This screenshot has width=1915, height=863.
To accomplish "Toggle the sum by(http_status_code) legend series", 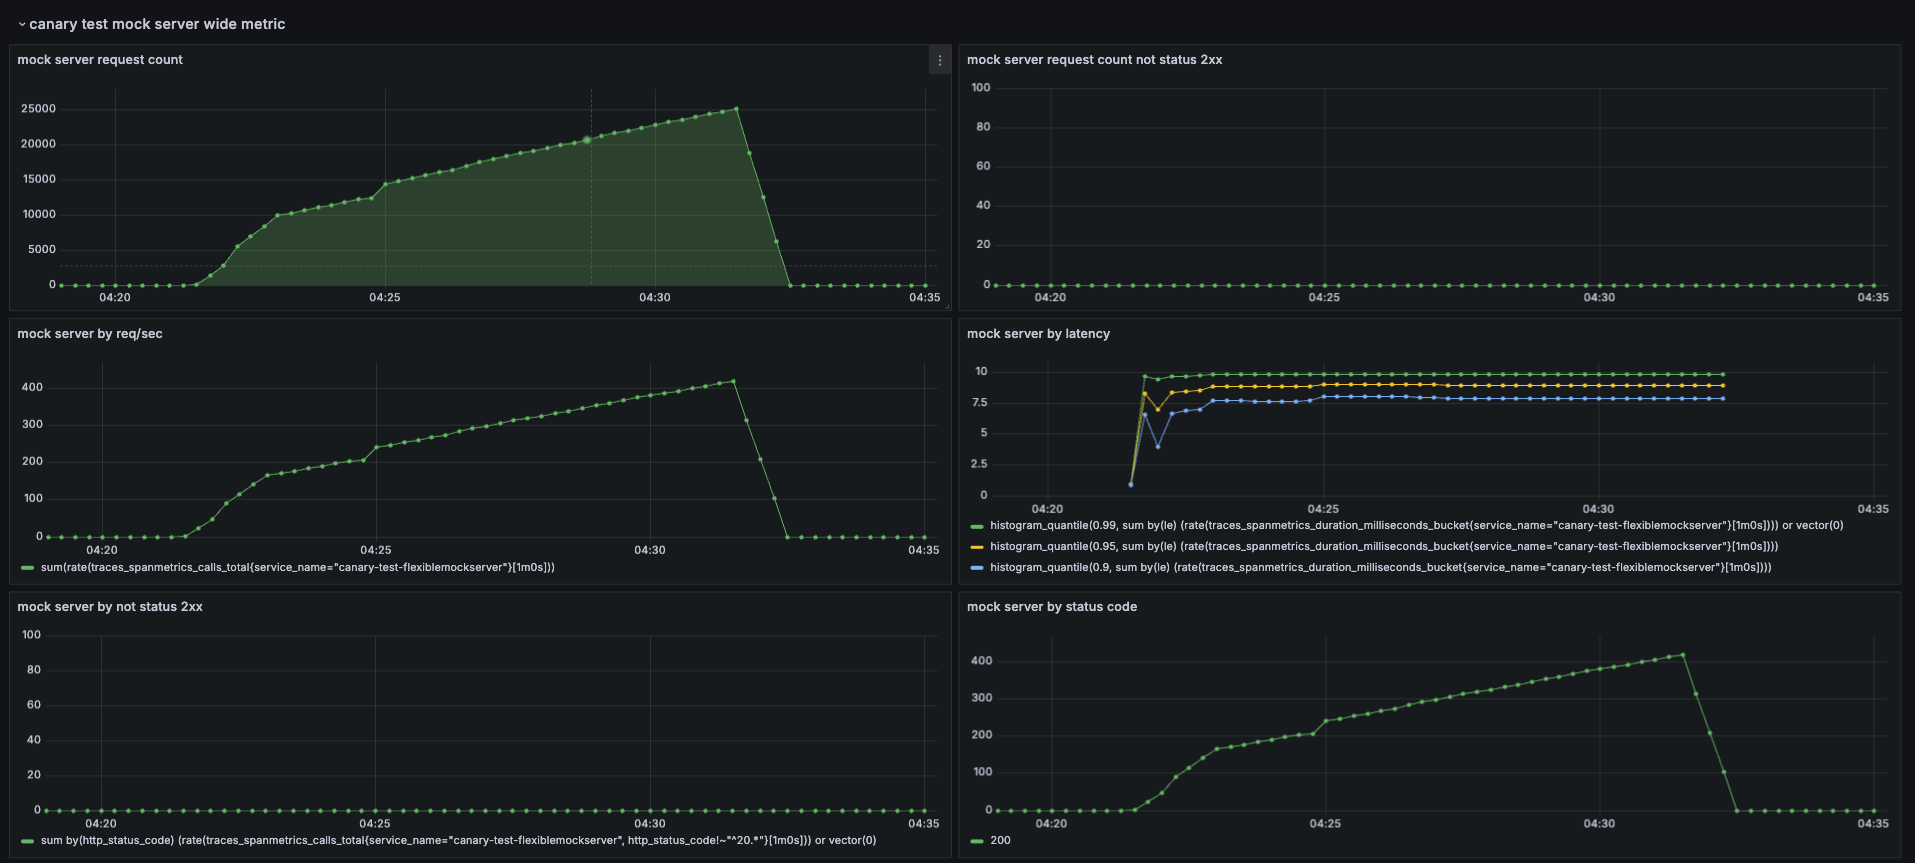I will click(x=458, y=841).
